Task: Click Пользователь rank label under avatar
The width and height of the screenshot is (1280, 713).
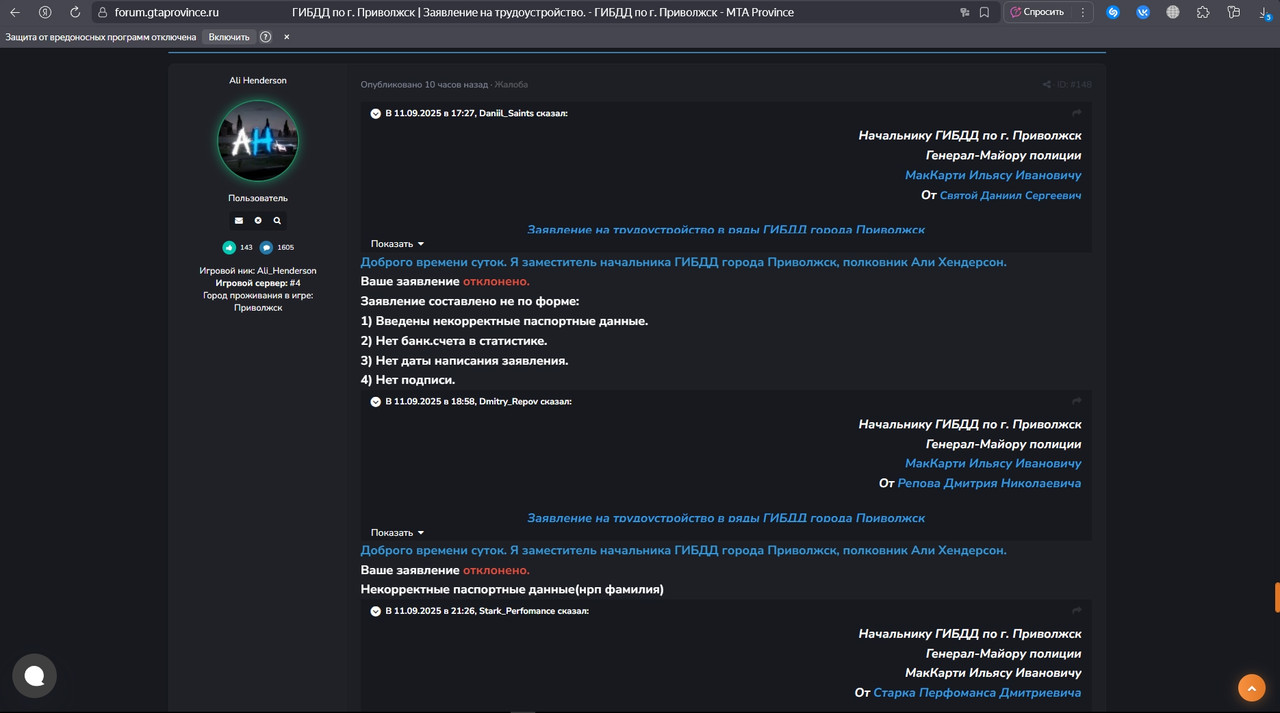Action: pyautogui.click(x=258, y=198)
